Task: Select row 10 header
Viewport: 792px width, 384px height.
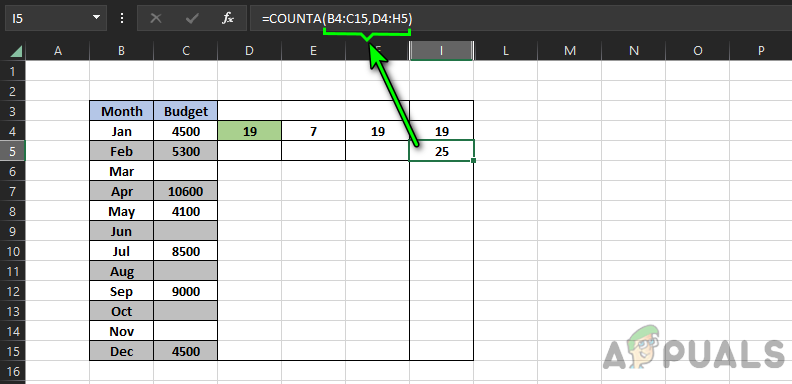Action: pos(13,251)
